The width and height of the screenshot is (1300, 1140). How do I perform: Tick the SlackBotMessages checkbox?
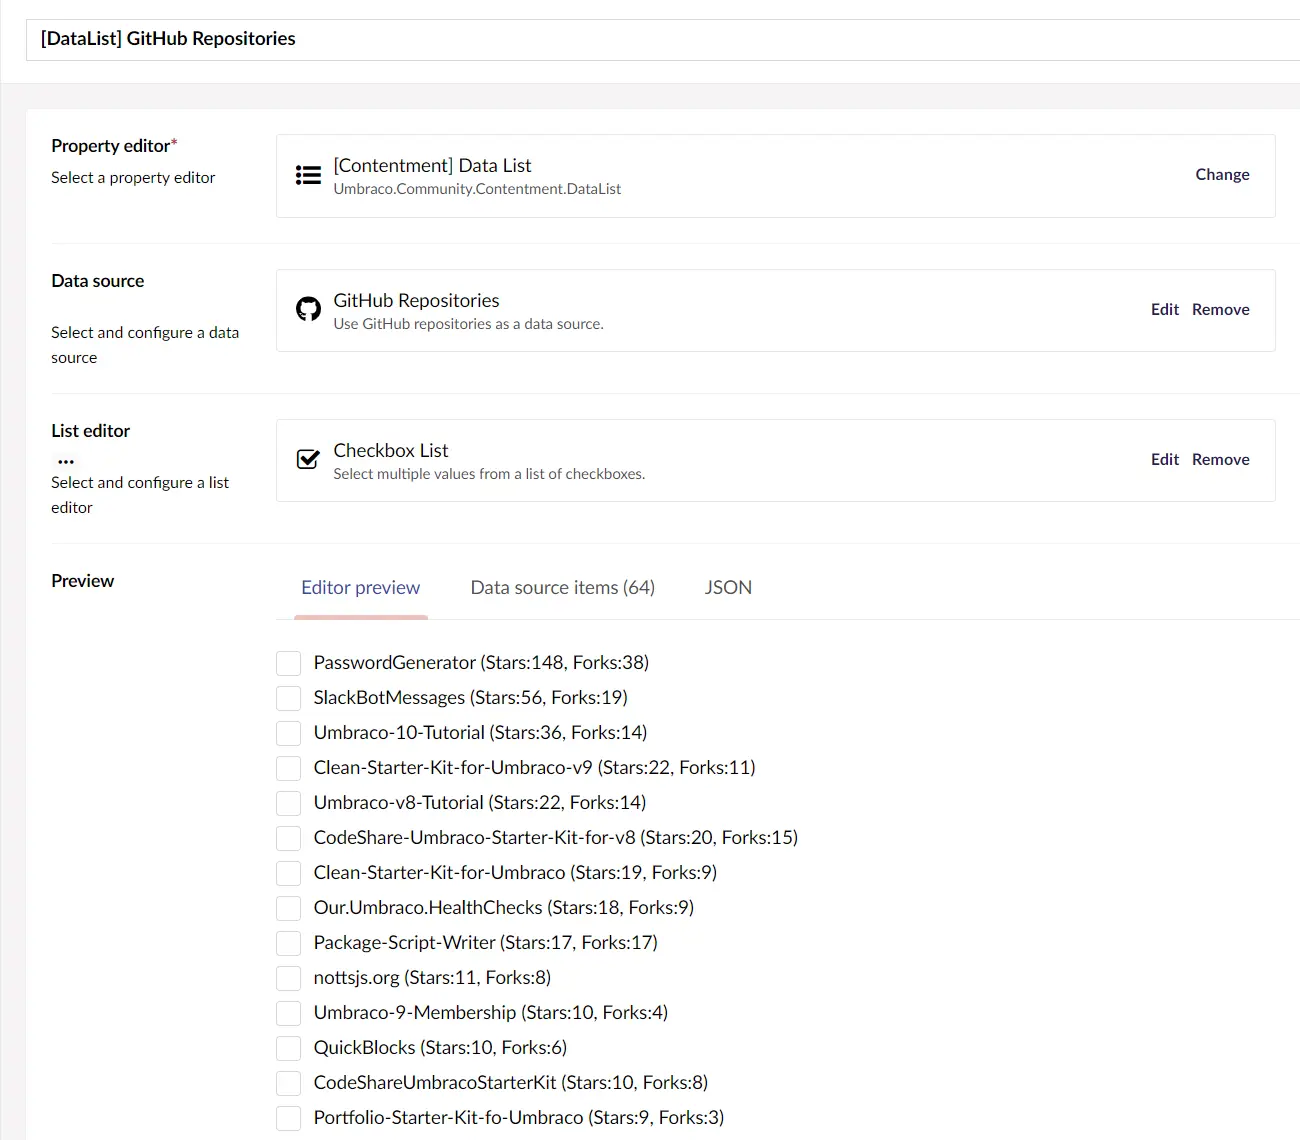click(288, 698)
